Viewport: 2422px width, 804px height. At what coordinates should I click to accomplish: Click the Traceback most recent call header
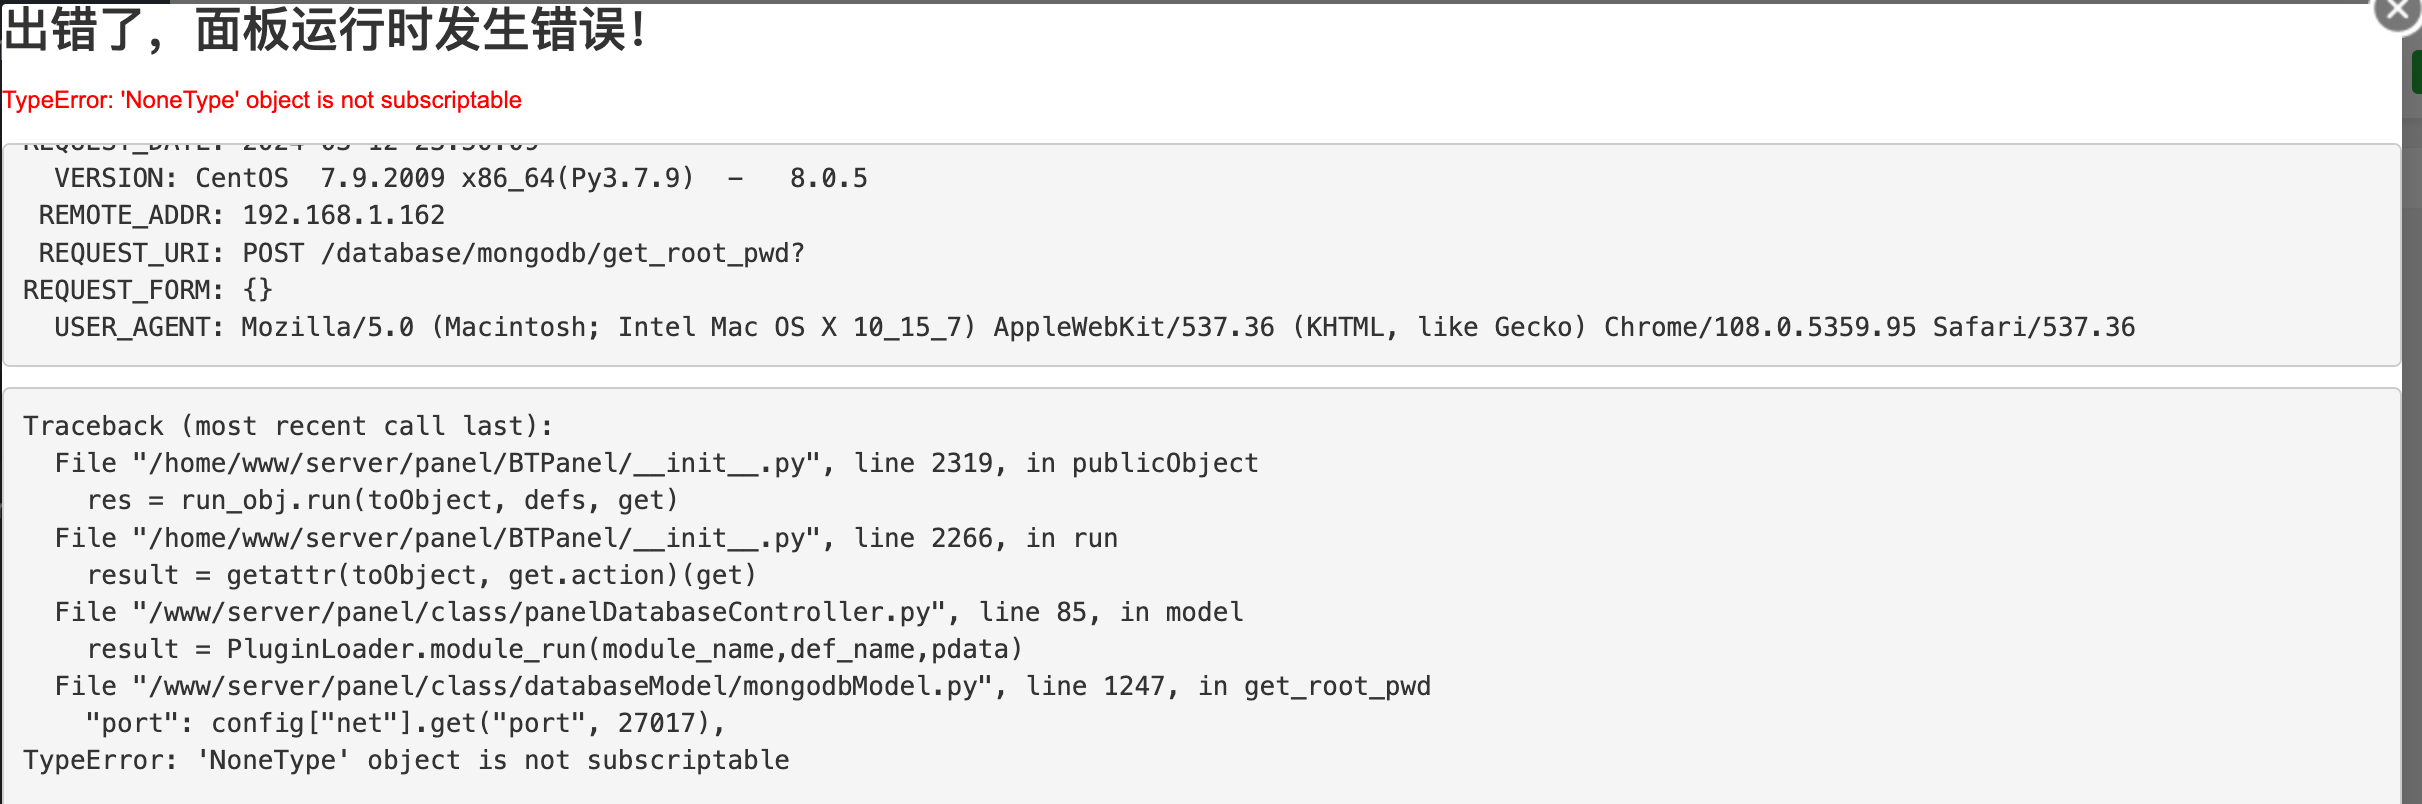(x=288, y=426)
